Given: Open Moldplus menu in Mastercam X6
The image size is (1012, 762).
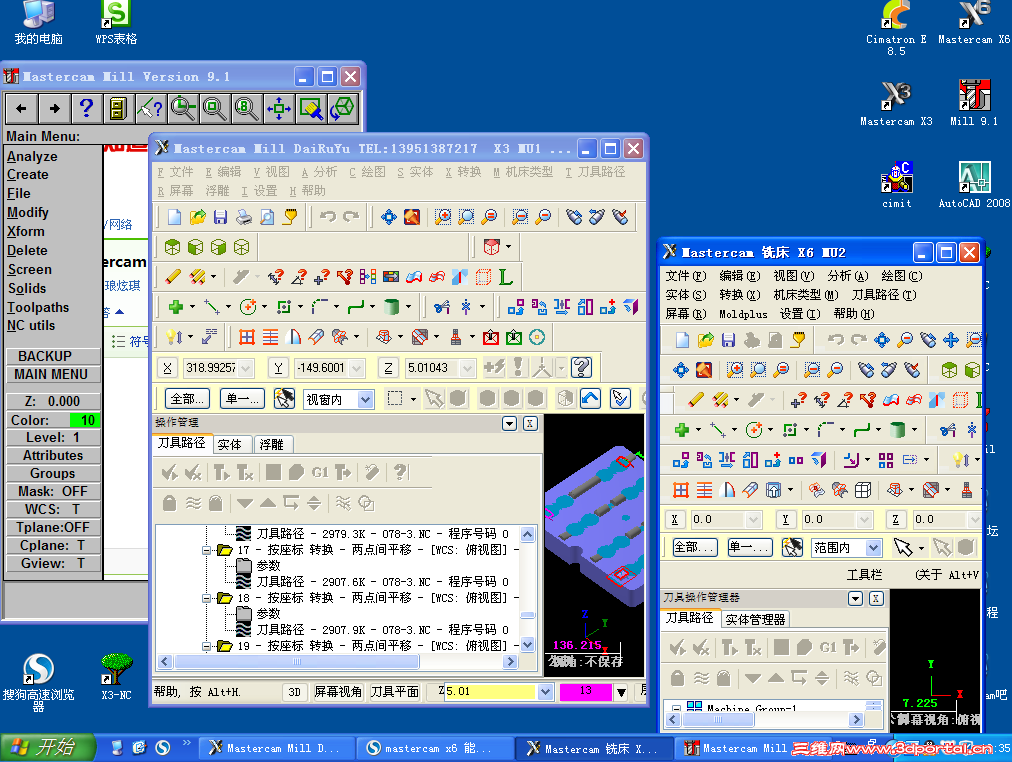Looking at the screenshot, I should pos(743,314).
